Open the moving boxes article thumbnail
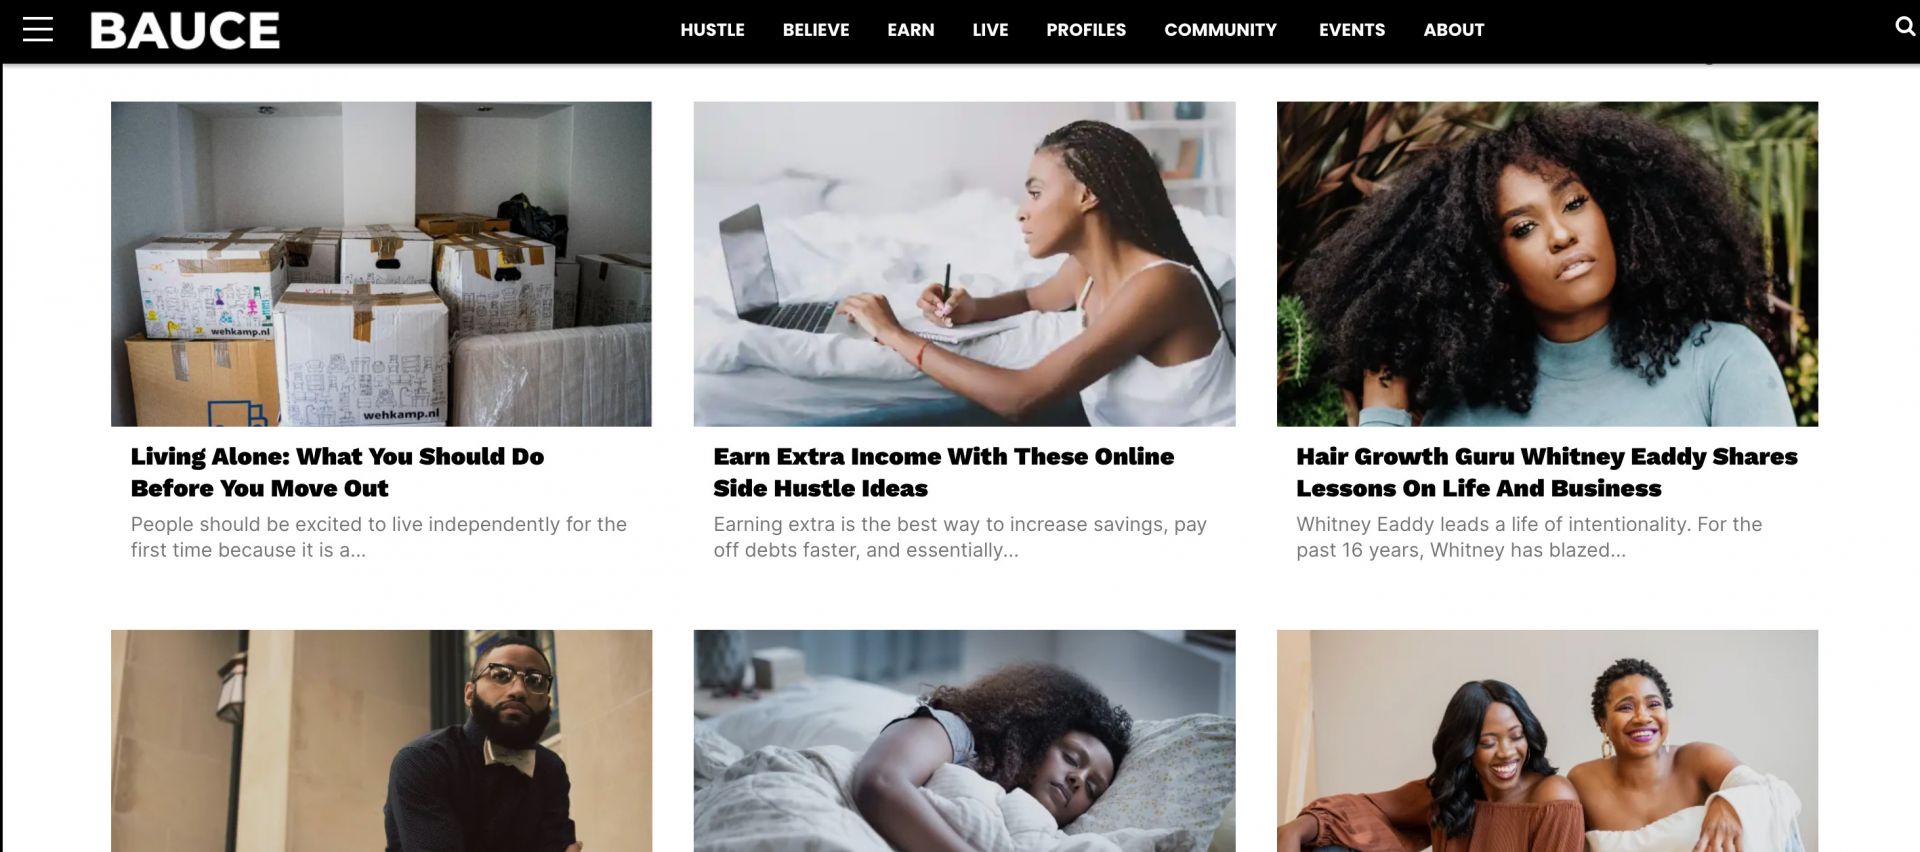Image resolution: width=1920 pixels, height=852 pixels. (381, 264)
